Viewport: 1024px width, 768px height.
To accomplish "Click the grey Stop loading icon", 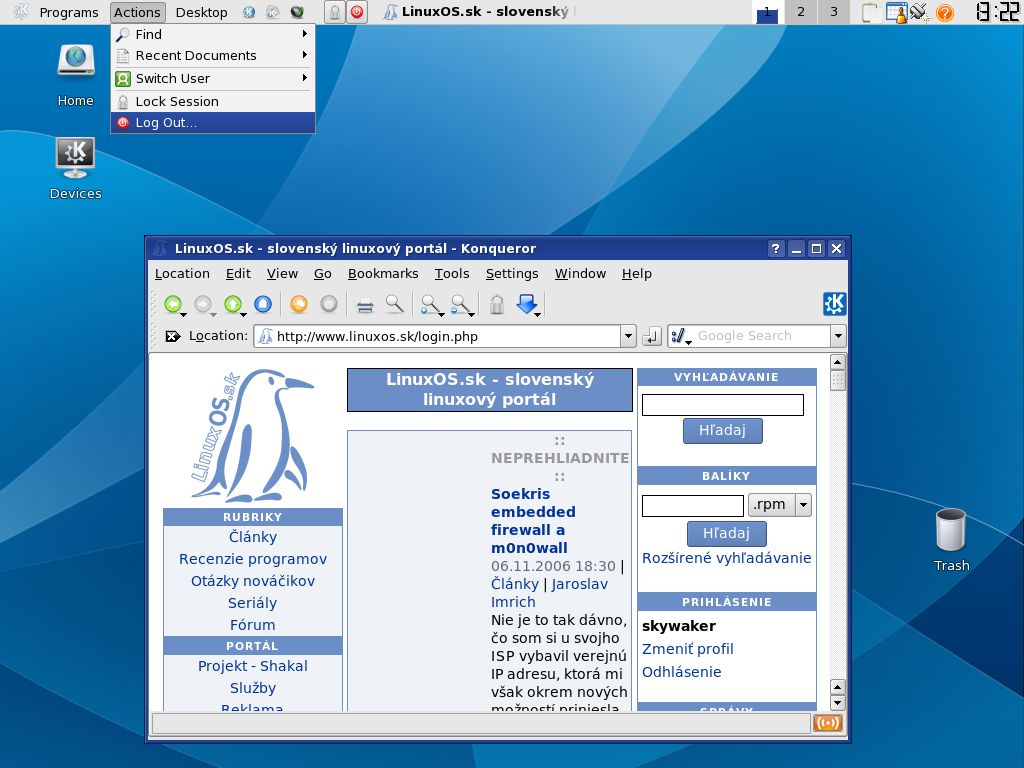I will 329,304.
